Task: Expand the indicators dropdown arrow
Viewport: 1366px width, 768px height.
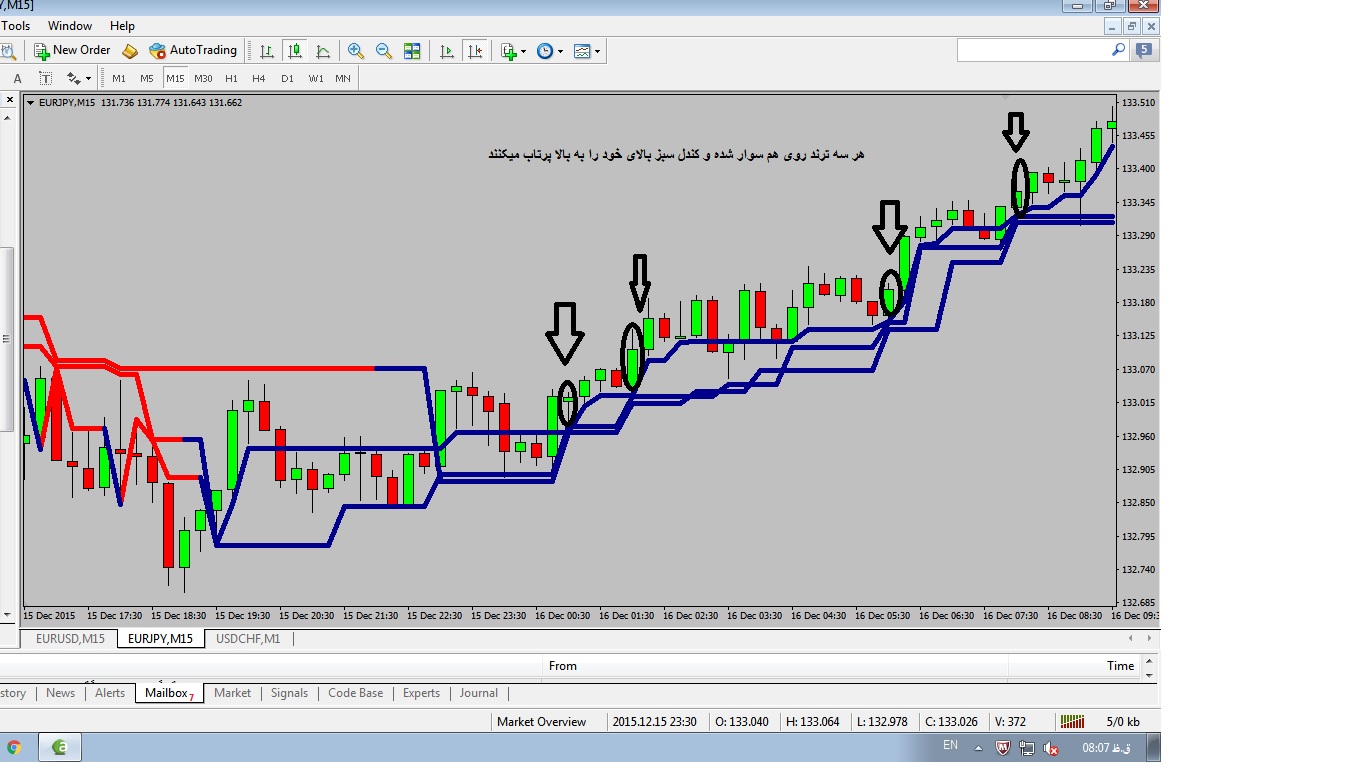Action: coord(524,51)
